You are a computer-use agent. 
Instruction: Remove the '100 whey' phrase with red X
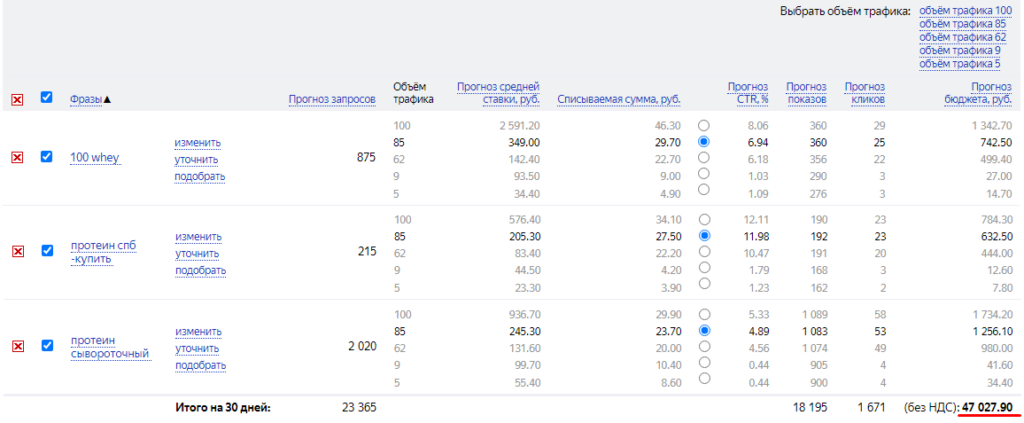click(17, 158)
